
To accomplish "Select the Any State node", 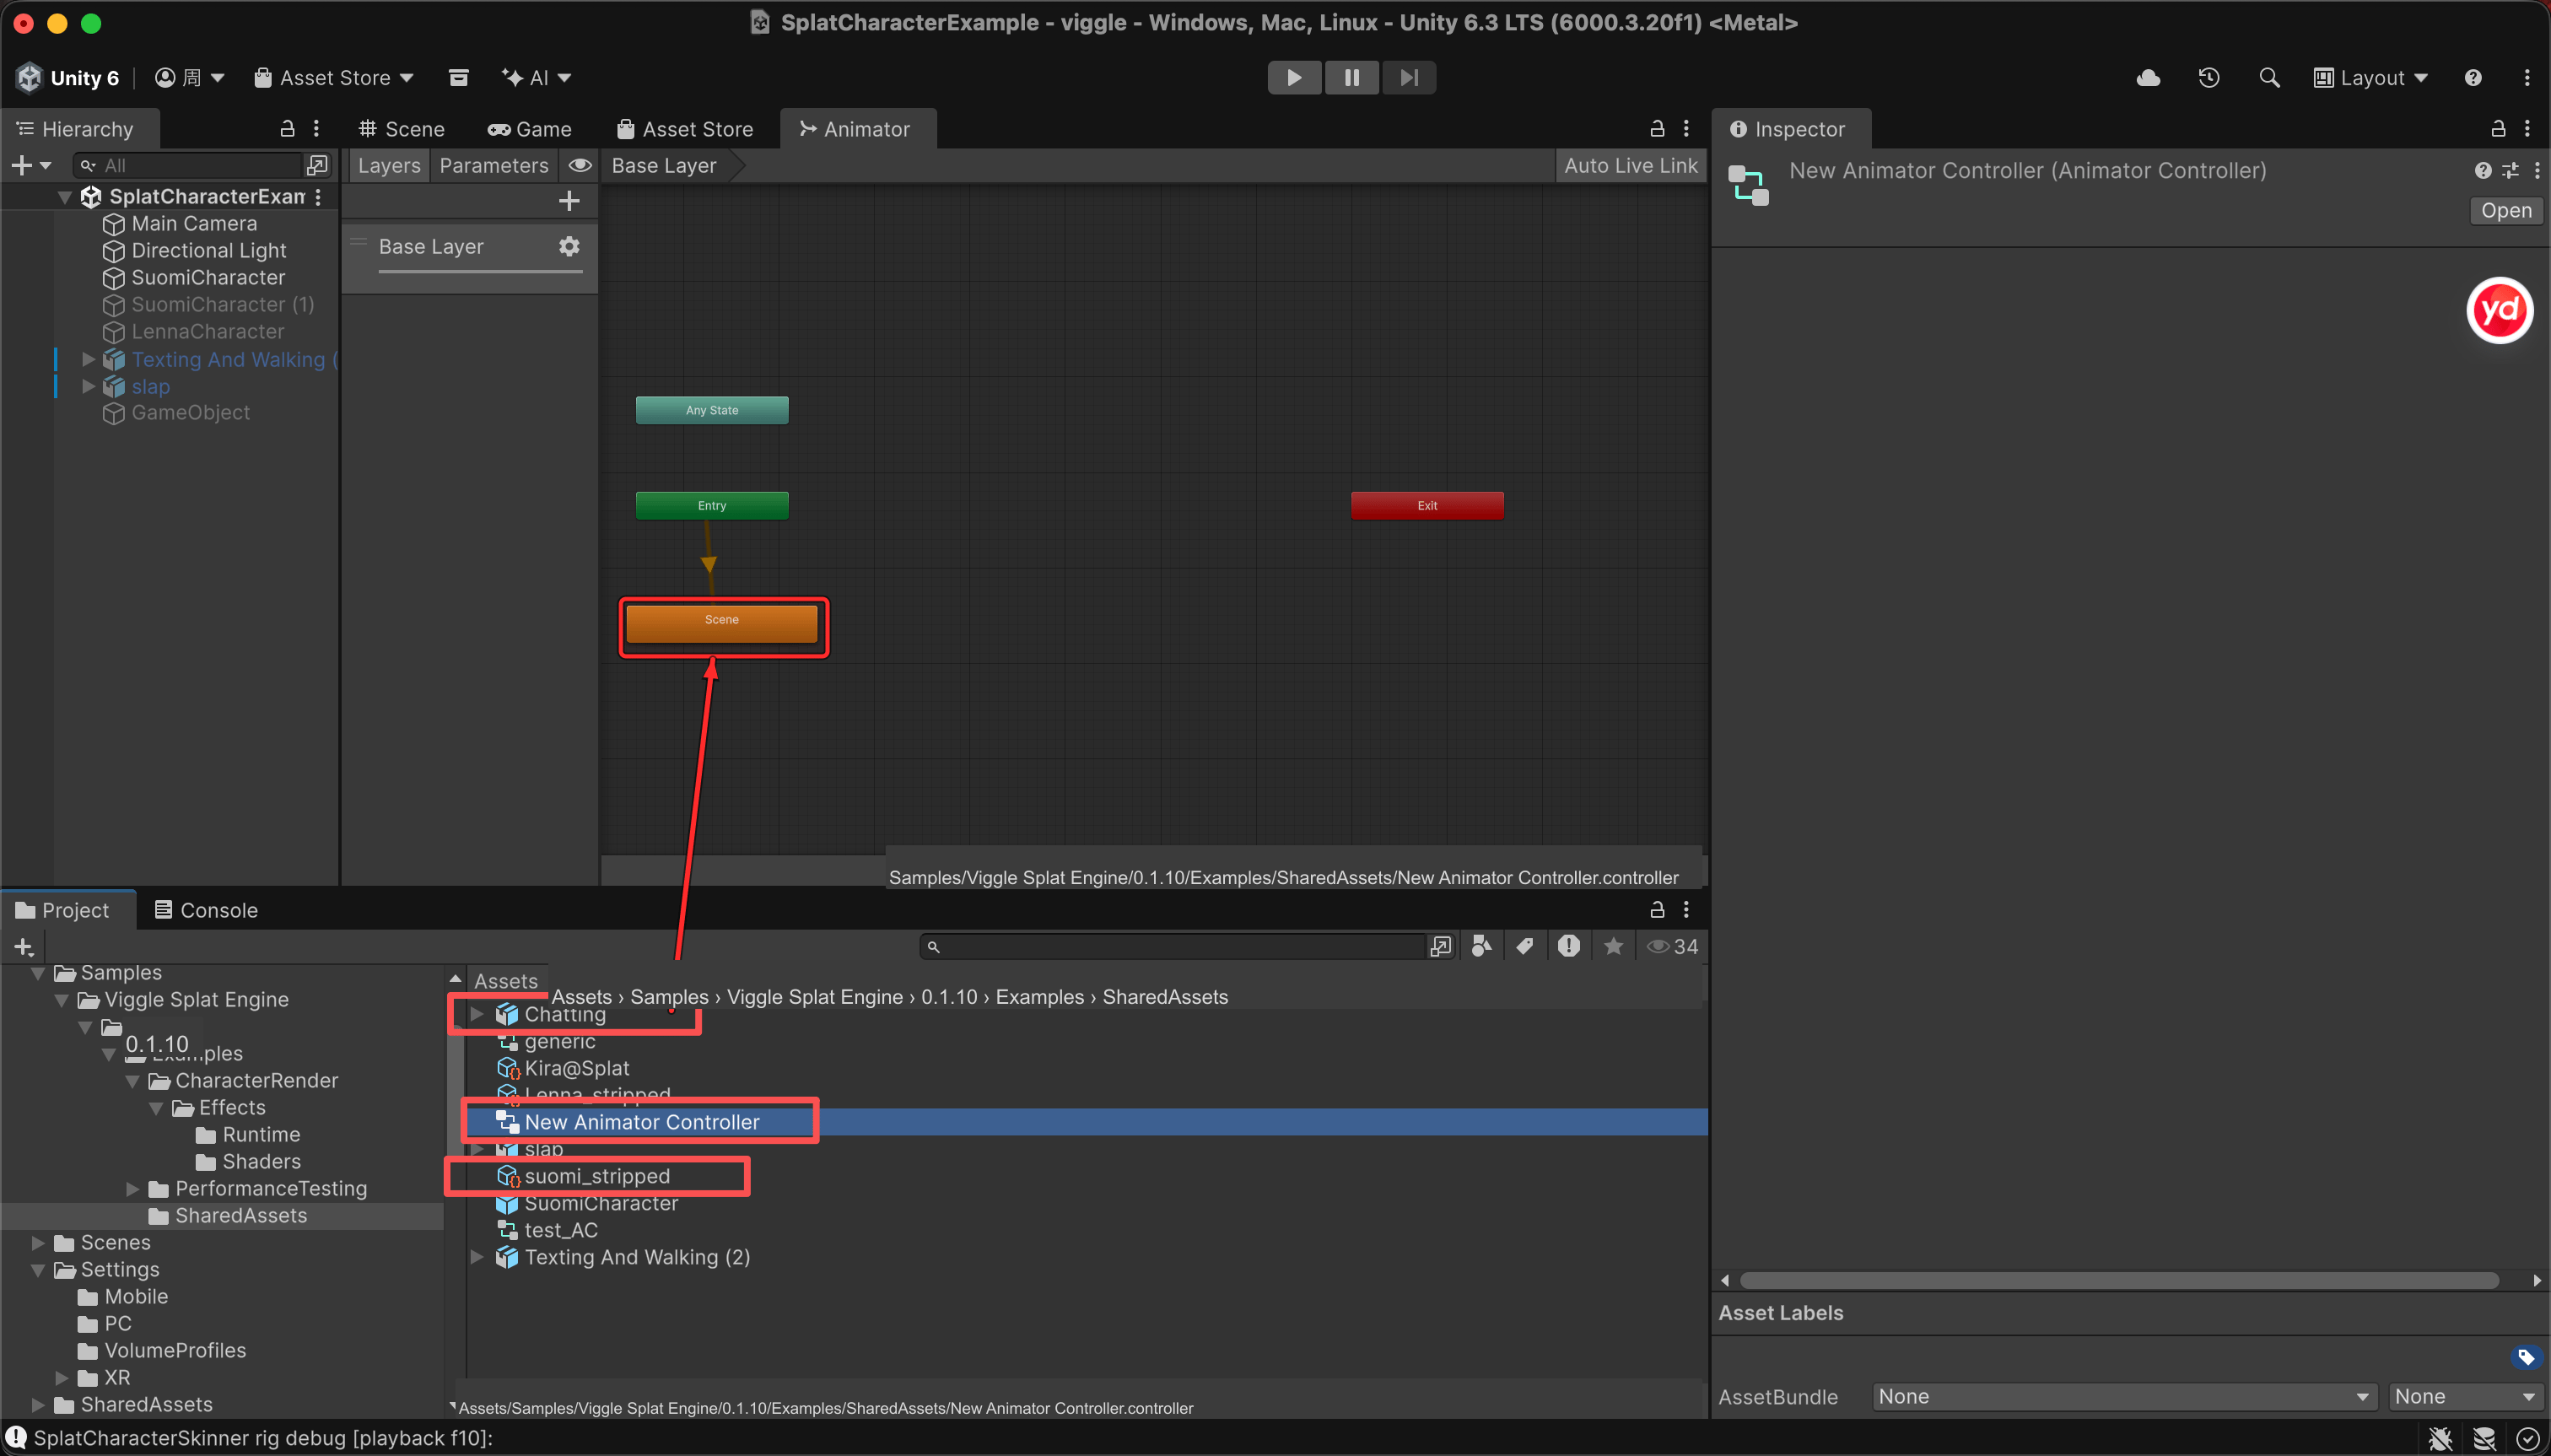I will click(x=712, y=410).
